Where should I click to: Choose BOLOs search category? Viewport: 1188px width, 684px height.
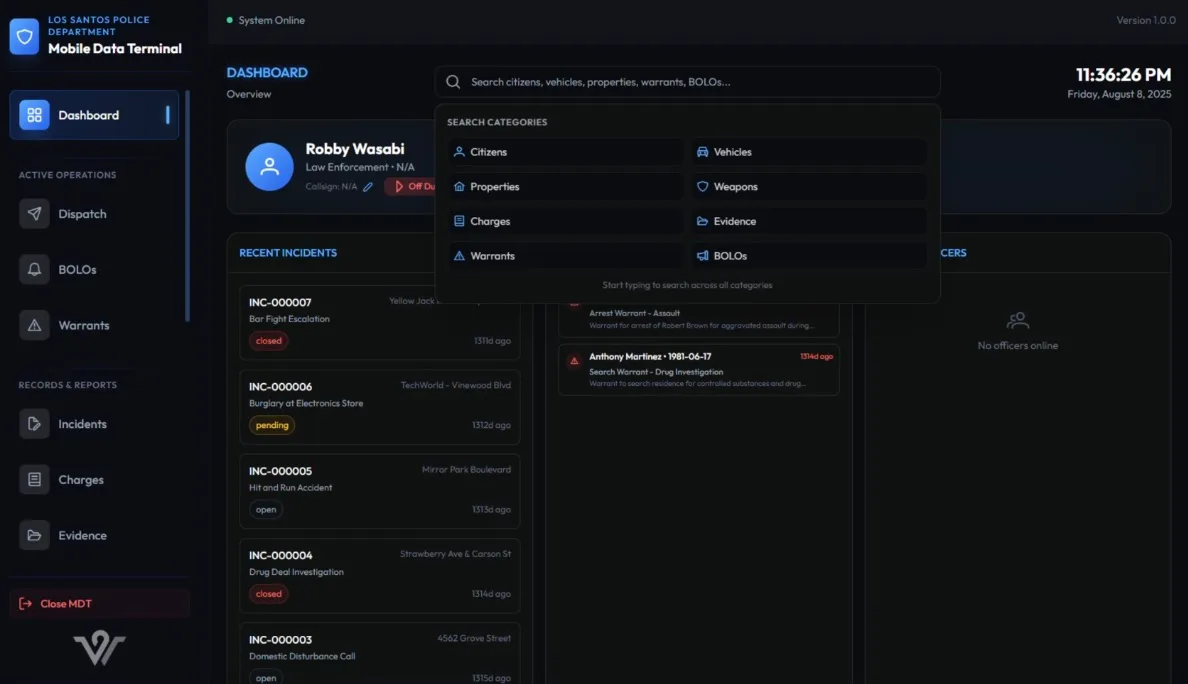(x=809, y=256)
